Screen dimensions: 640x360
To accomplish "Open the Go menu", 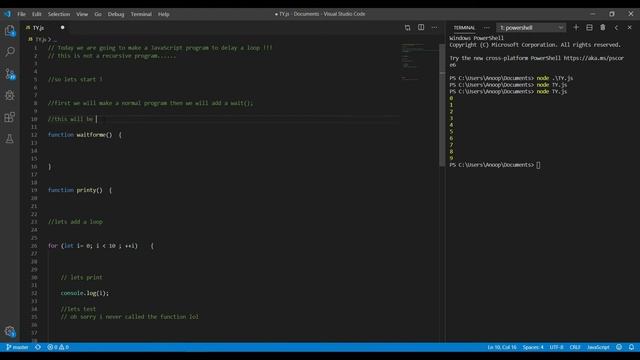I will (98, 14).
